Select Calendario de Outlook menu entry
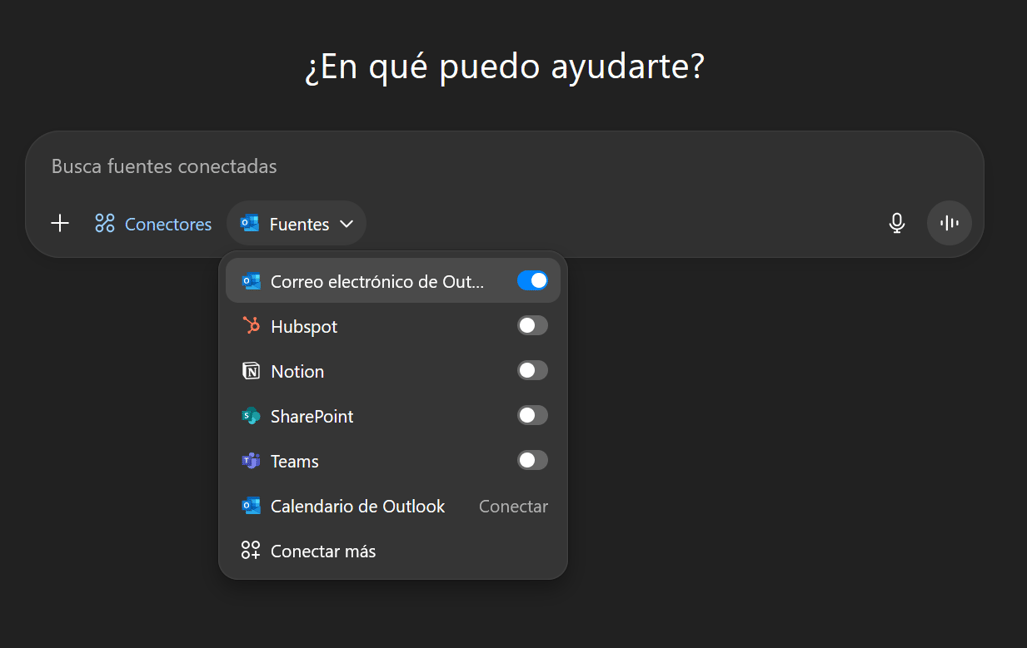This screenshot has width=1027, height=648. [357, 506]
